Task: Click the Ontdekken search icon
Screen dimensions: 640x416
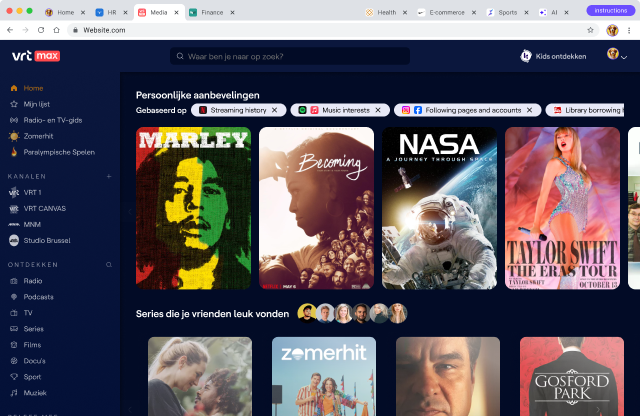Action: tap(109, 265)
